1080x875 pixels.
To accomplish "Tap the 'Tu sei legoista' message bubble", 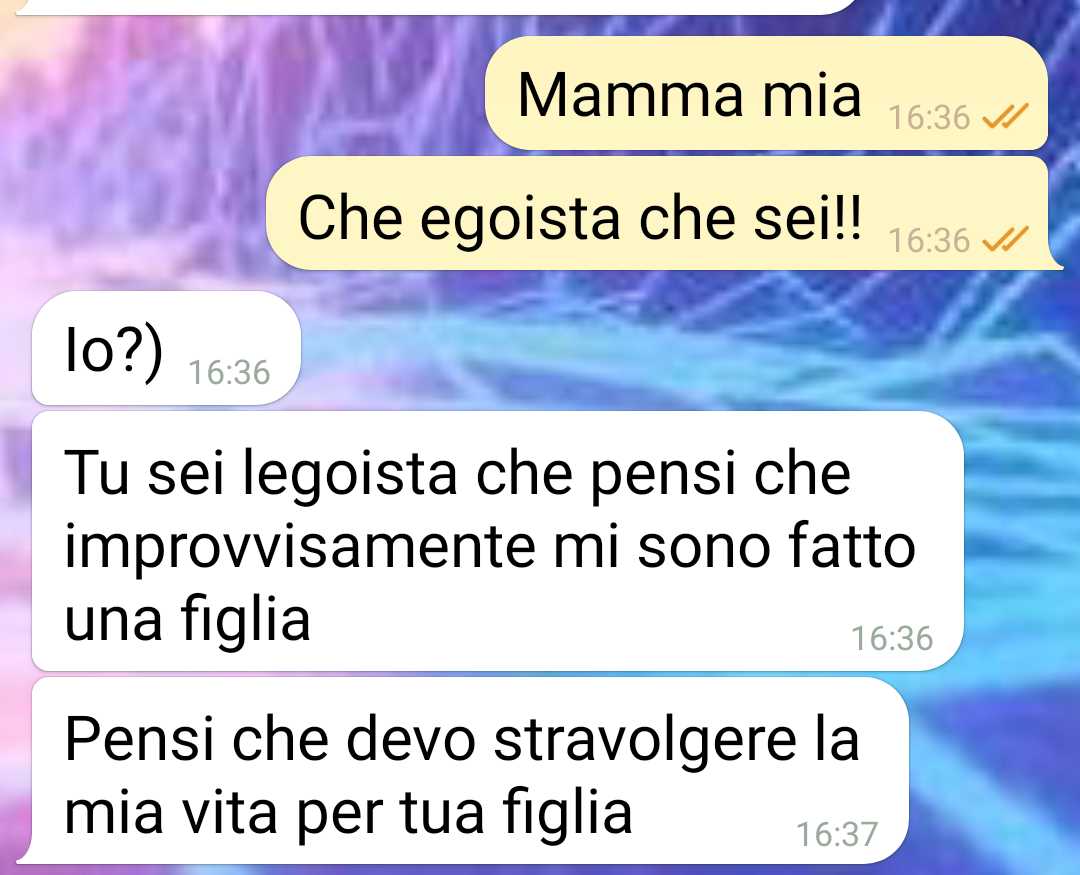I will click(x=497, y=541).
